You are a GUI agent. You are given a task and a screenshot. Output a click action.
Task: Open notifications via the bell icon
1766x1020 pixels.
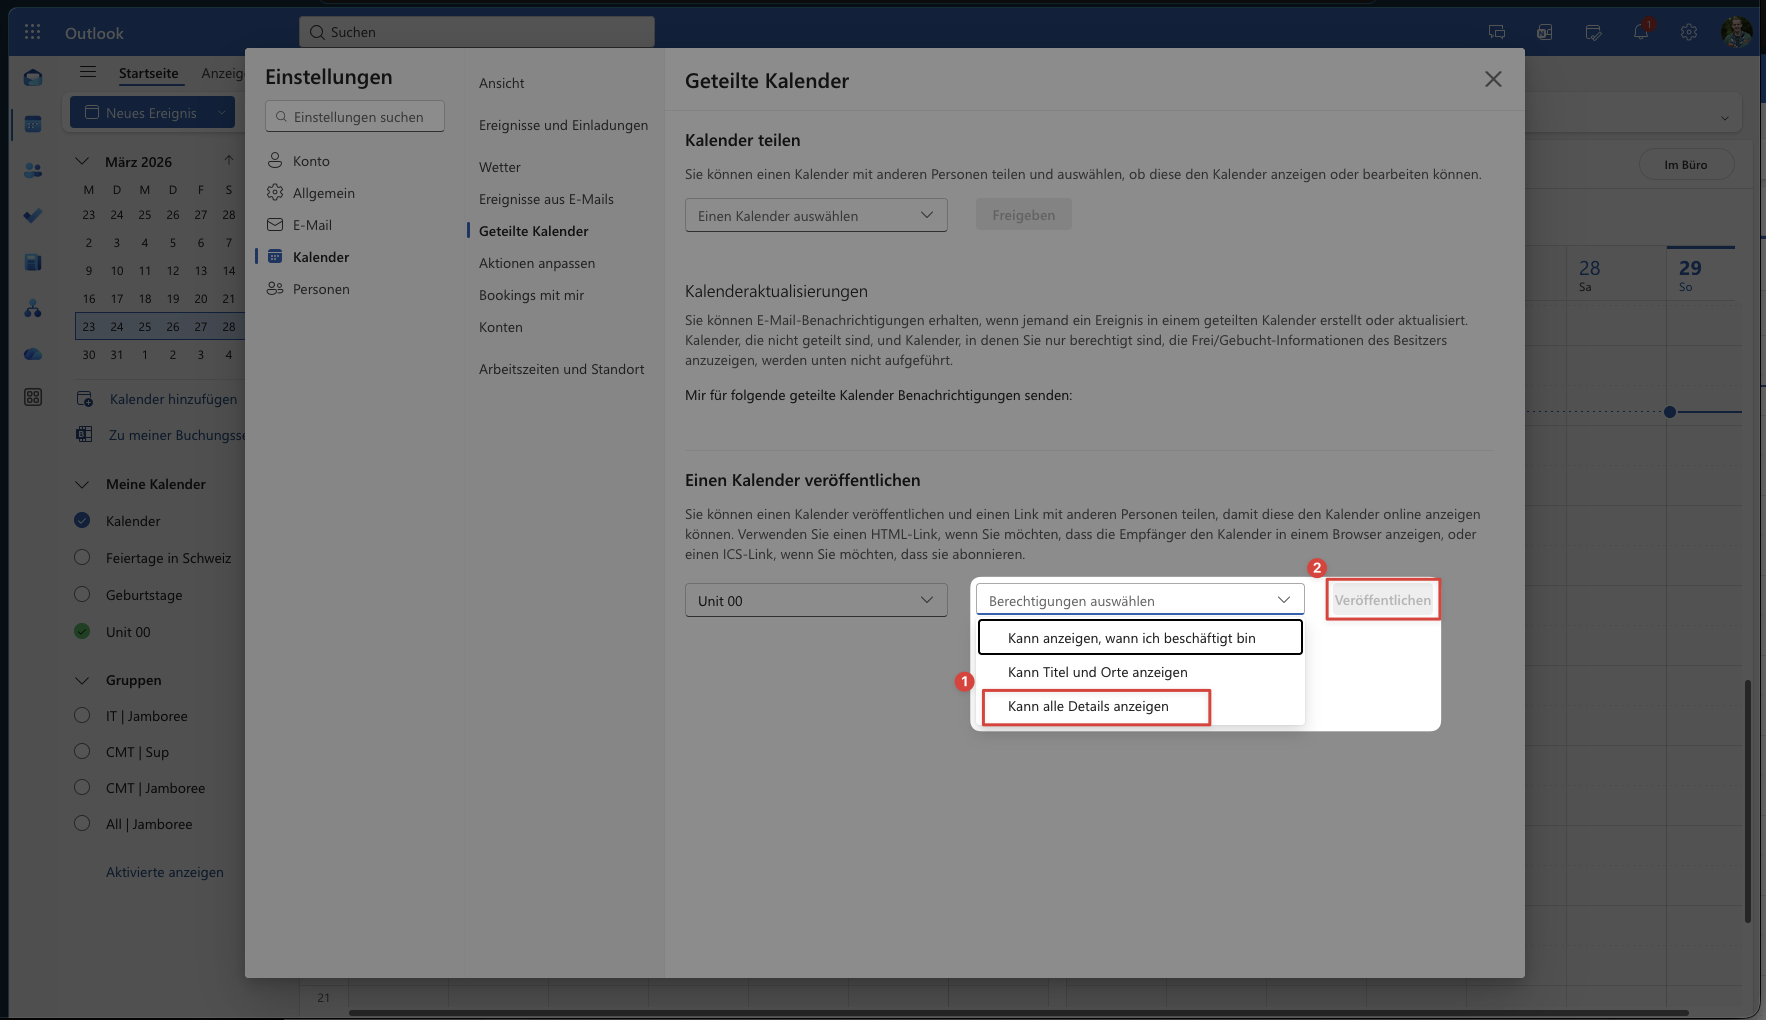(x=1639, y=32)
